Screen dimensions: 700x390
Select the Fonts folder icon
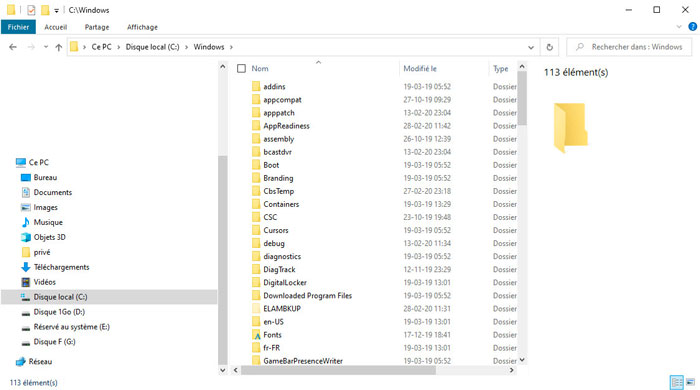tap(256, 335)
